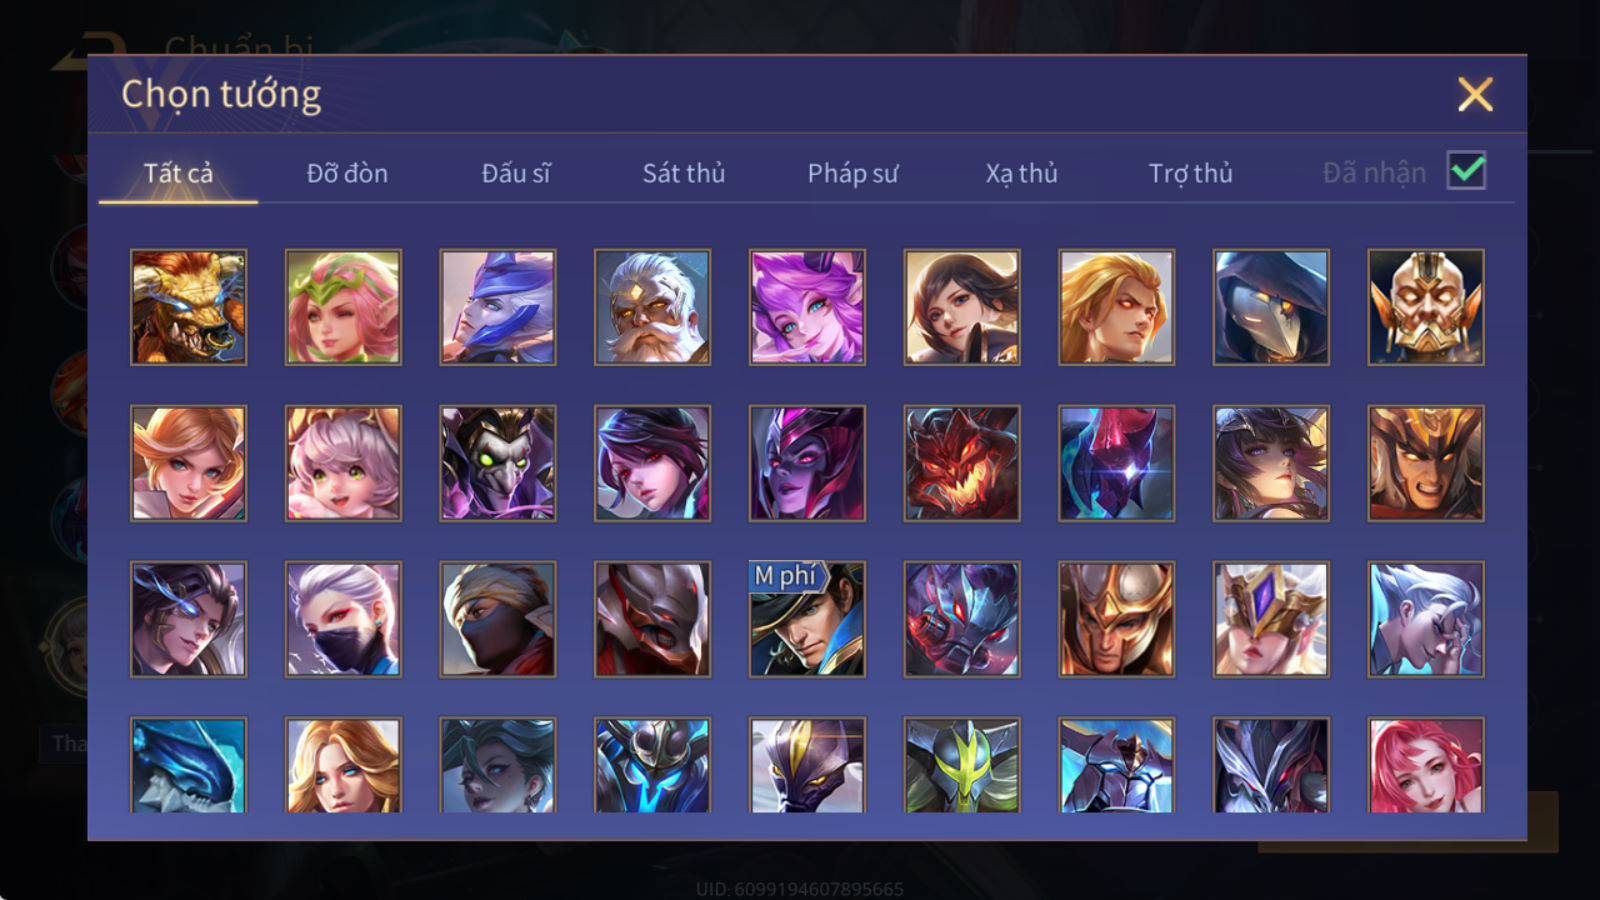Image resolution: width=1600 pixels, height=900 pixels.
Task: Choose the pink-haired hero with green crown
Action: click(343, 307)
